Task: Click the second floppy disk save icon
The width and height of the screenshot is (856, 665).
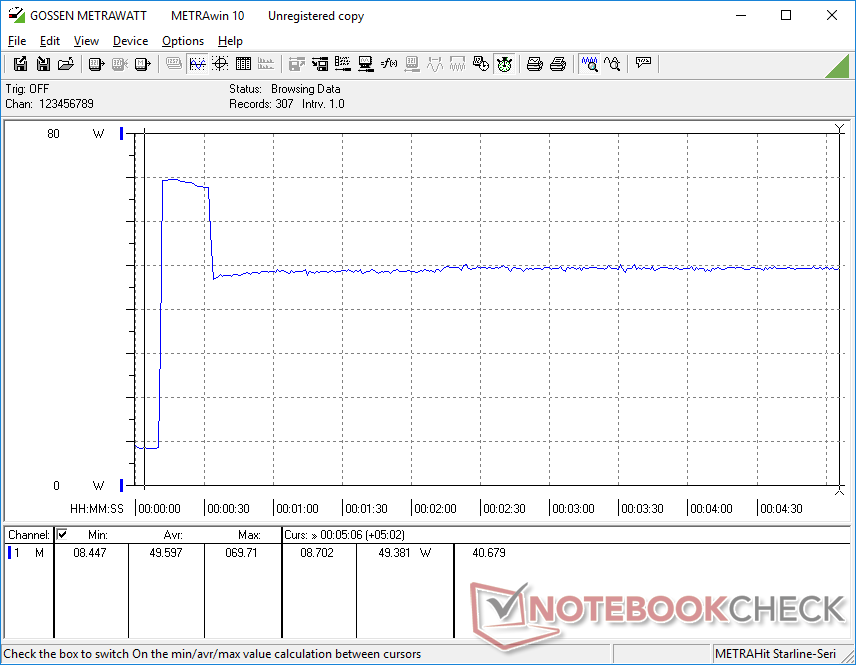Action: pos(43,64)
